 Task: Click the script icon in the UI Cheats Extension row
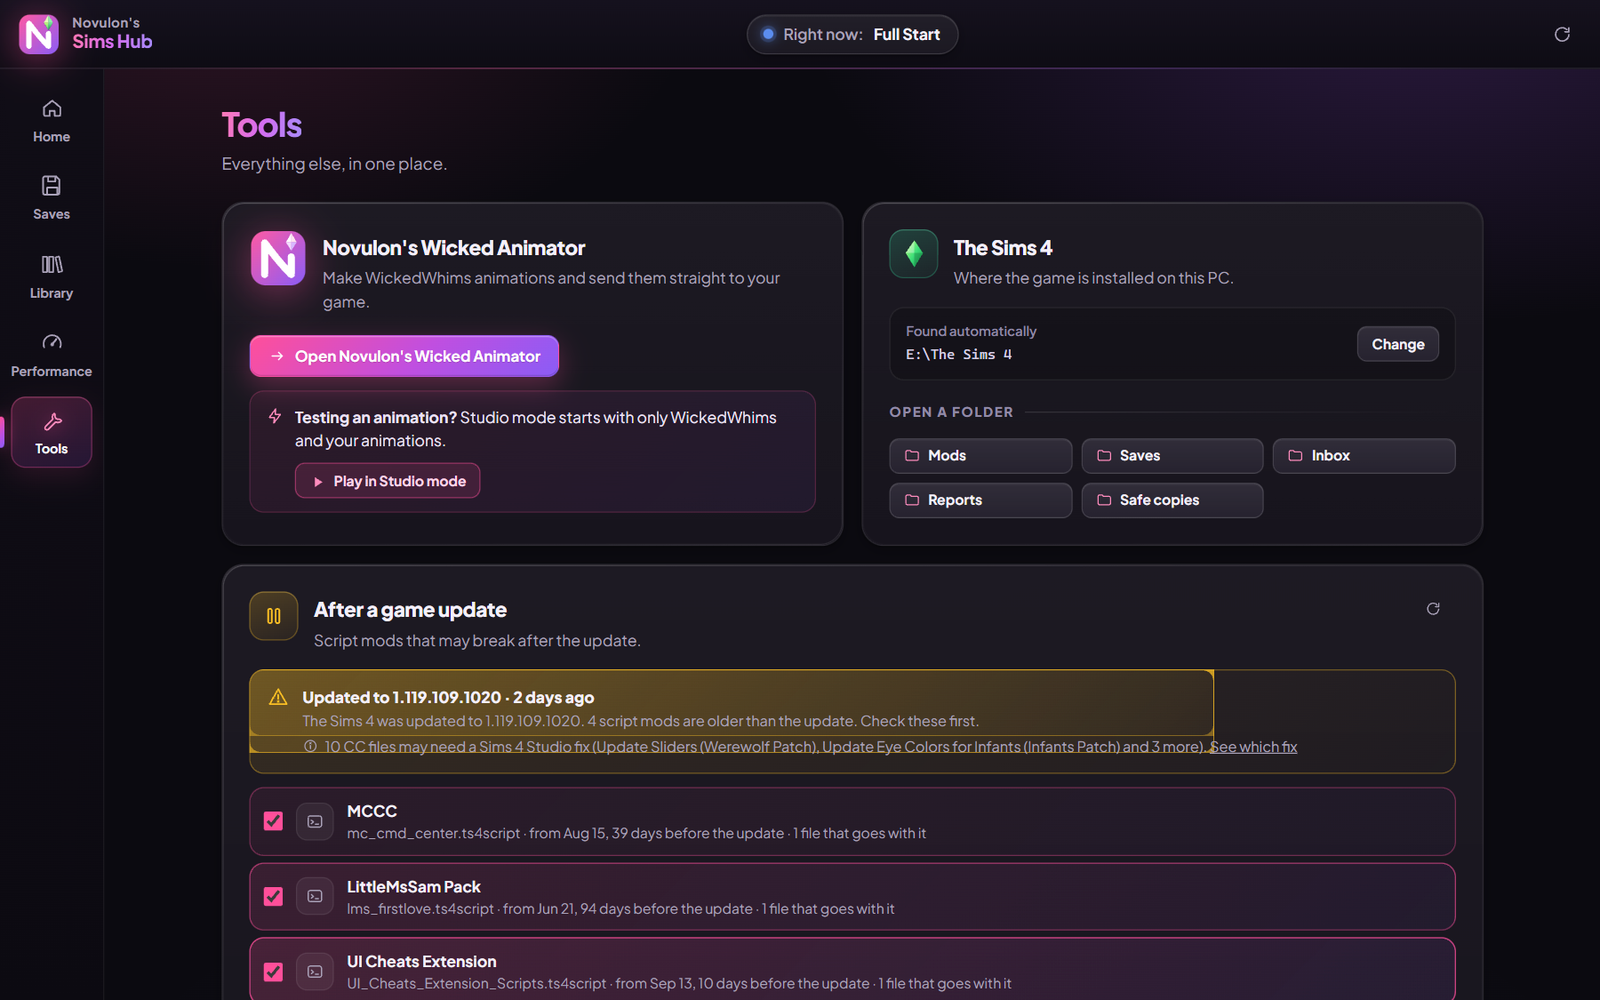coord(315,972)
